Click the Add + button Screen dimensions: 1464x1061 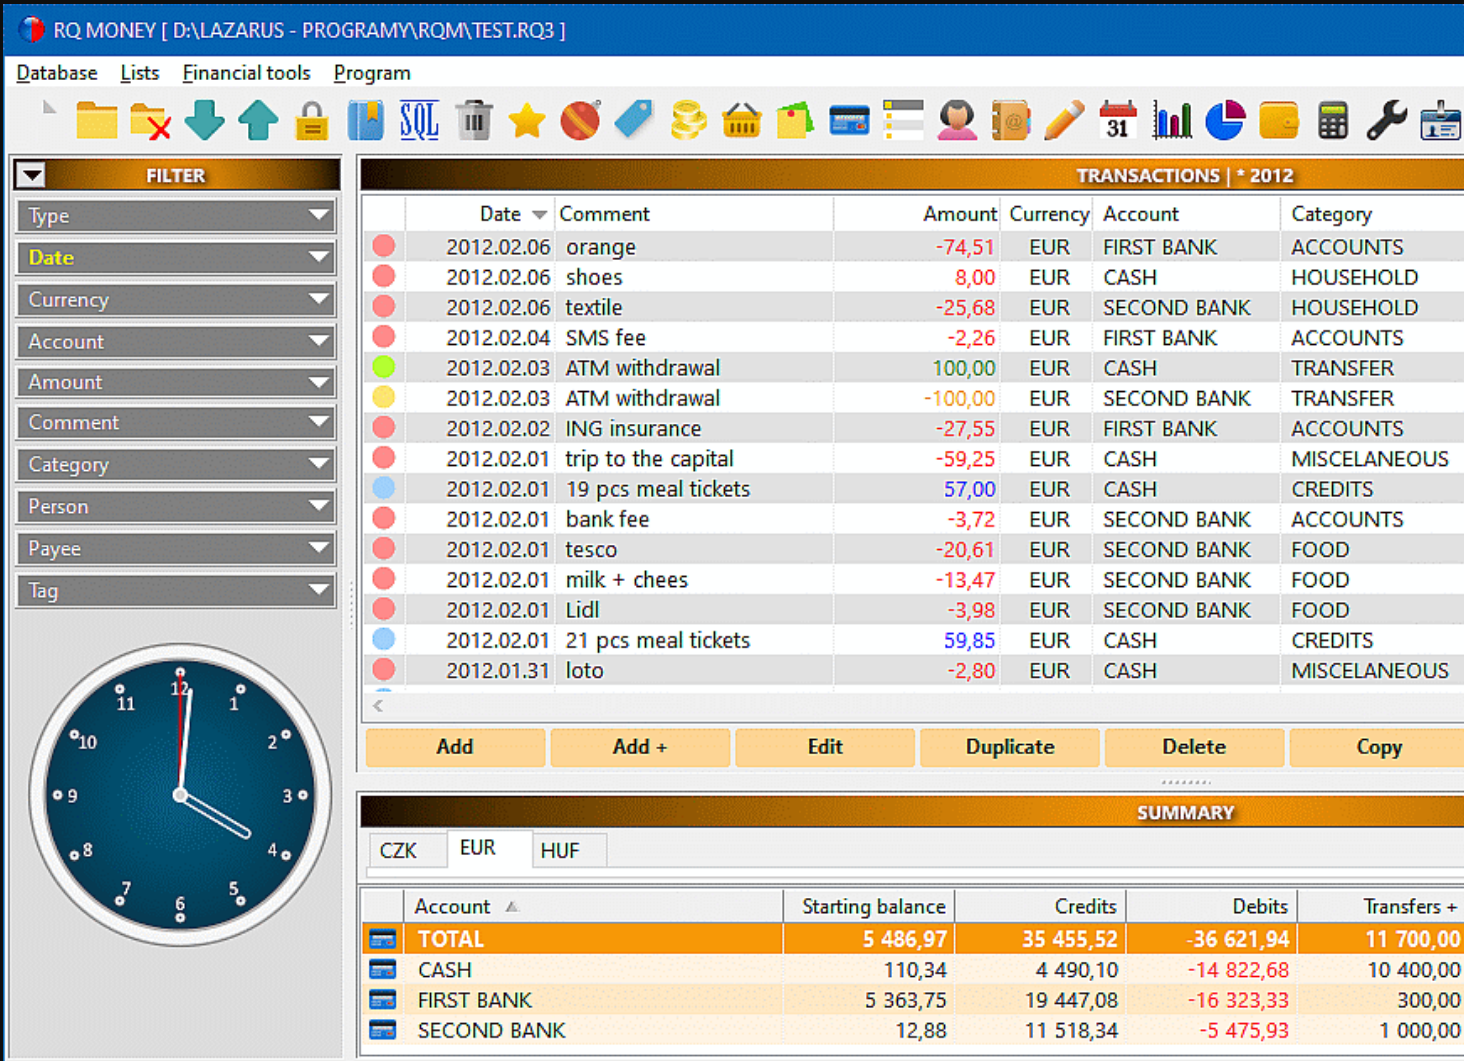pyautogui.click(x=640, y=747)
